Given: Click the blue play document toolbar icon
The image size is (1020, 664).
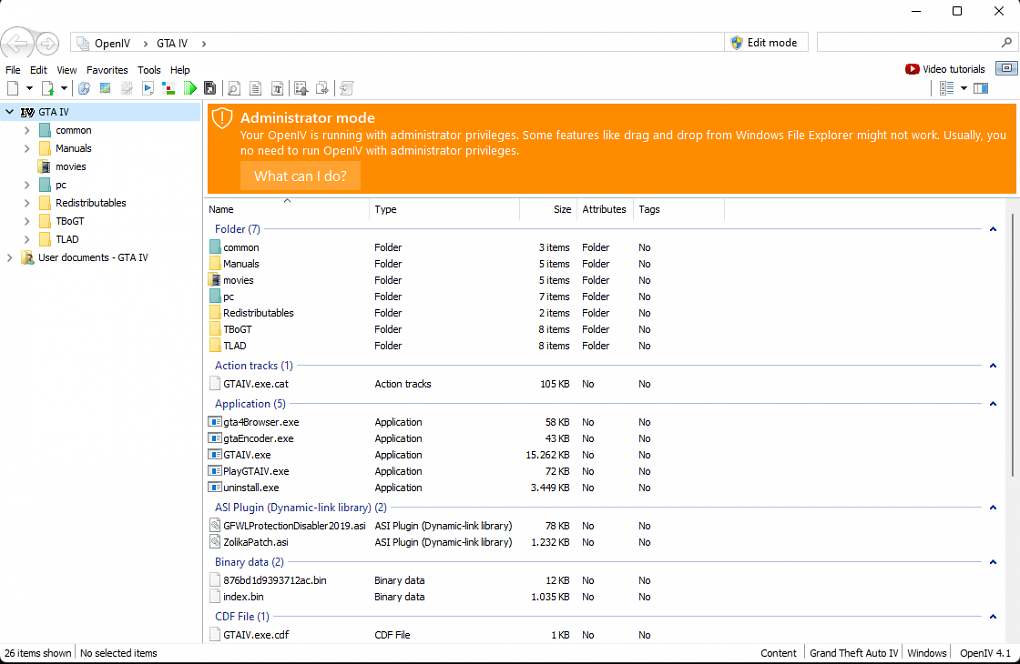Looking at the screenshot, I should (148, 88).
